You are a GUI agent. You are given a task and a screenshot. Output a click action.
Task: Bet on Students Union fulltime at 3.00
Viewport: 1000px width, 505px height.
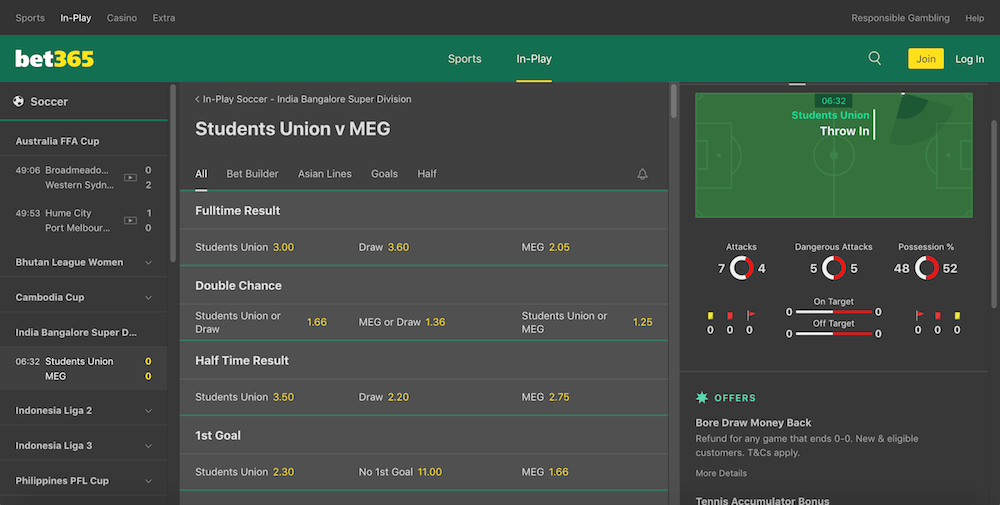(261, 247)
